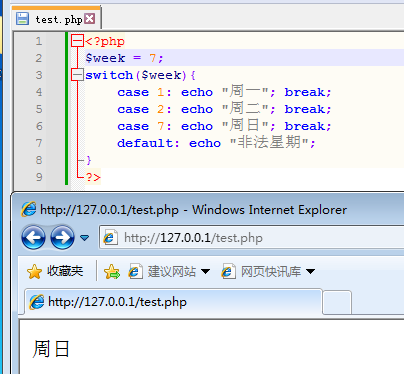Click line number 1 in editor margin

39,41
